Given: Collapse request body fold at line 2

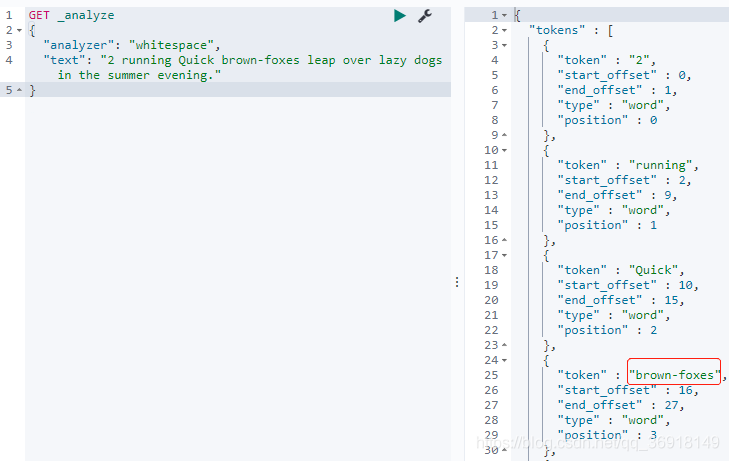Looking at the screenshot, I should coord(20,30).
